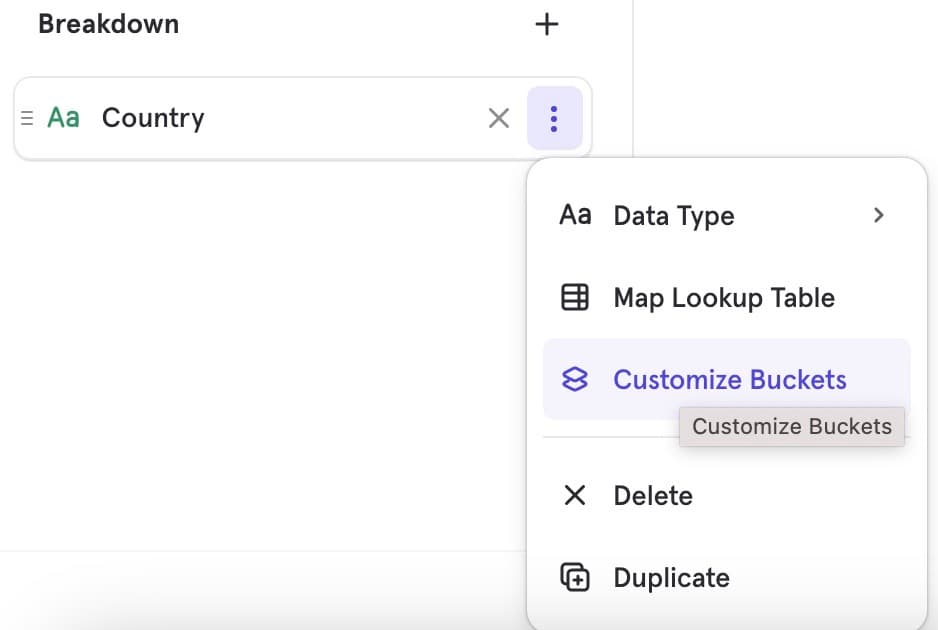Select Map Lookup Table from the menu
The width and height of the screenshot is (938, 630).
point(724,298)
